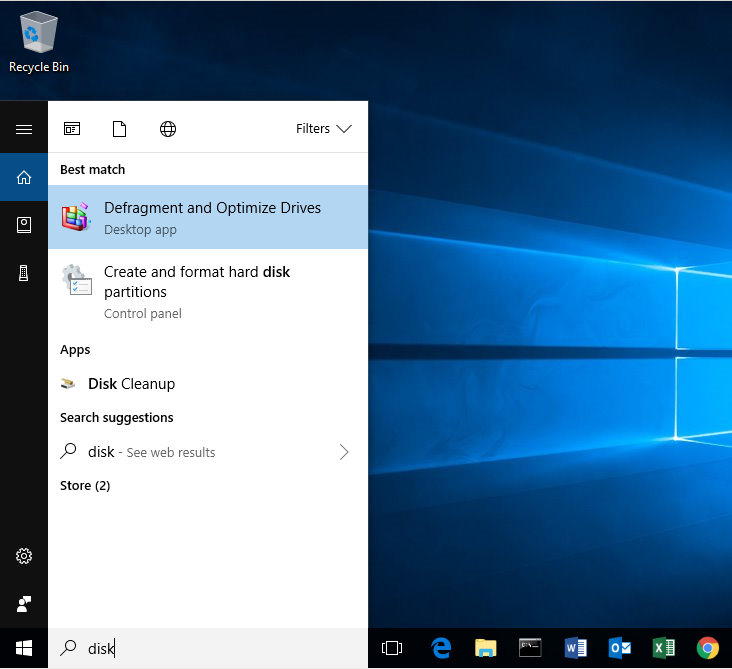Click the Feedback person icon in sidebar
Image resolution: width=732 pixels, height=669 pixels.
pos(24,604)
